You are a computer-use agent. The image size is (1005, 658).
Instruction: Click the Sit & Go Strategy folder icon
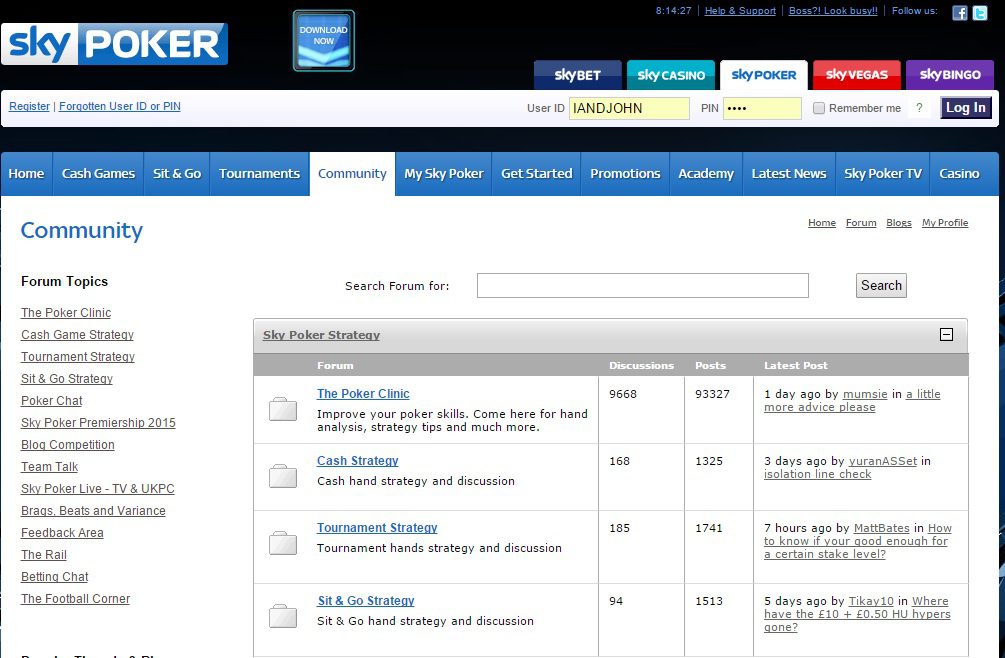pyautogui.click(x=283, y=616)
